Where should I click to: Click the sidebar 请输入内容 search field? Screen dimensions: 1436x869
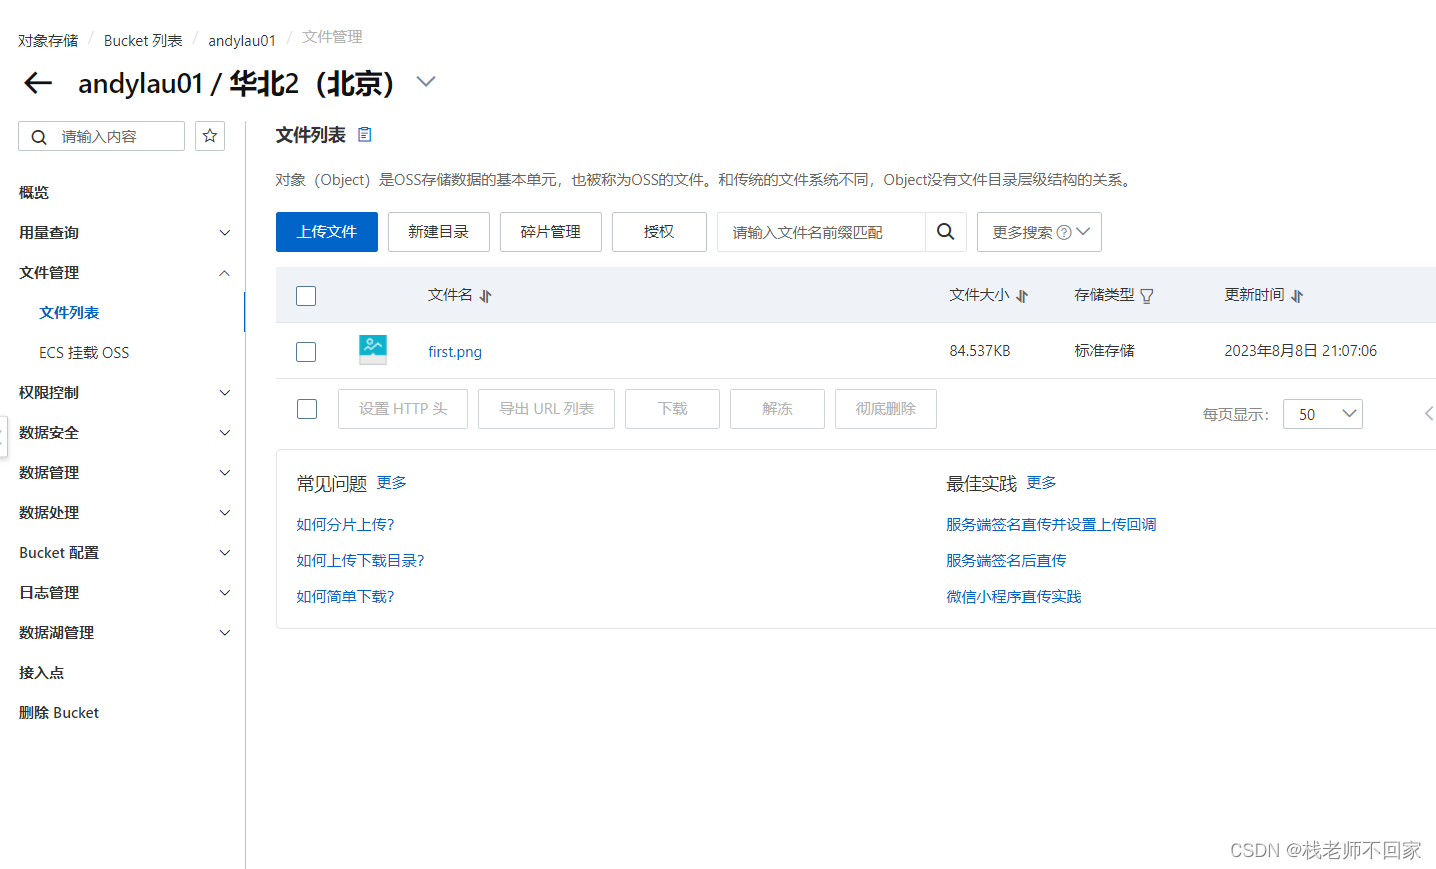point(102,136)
